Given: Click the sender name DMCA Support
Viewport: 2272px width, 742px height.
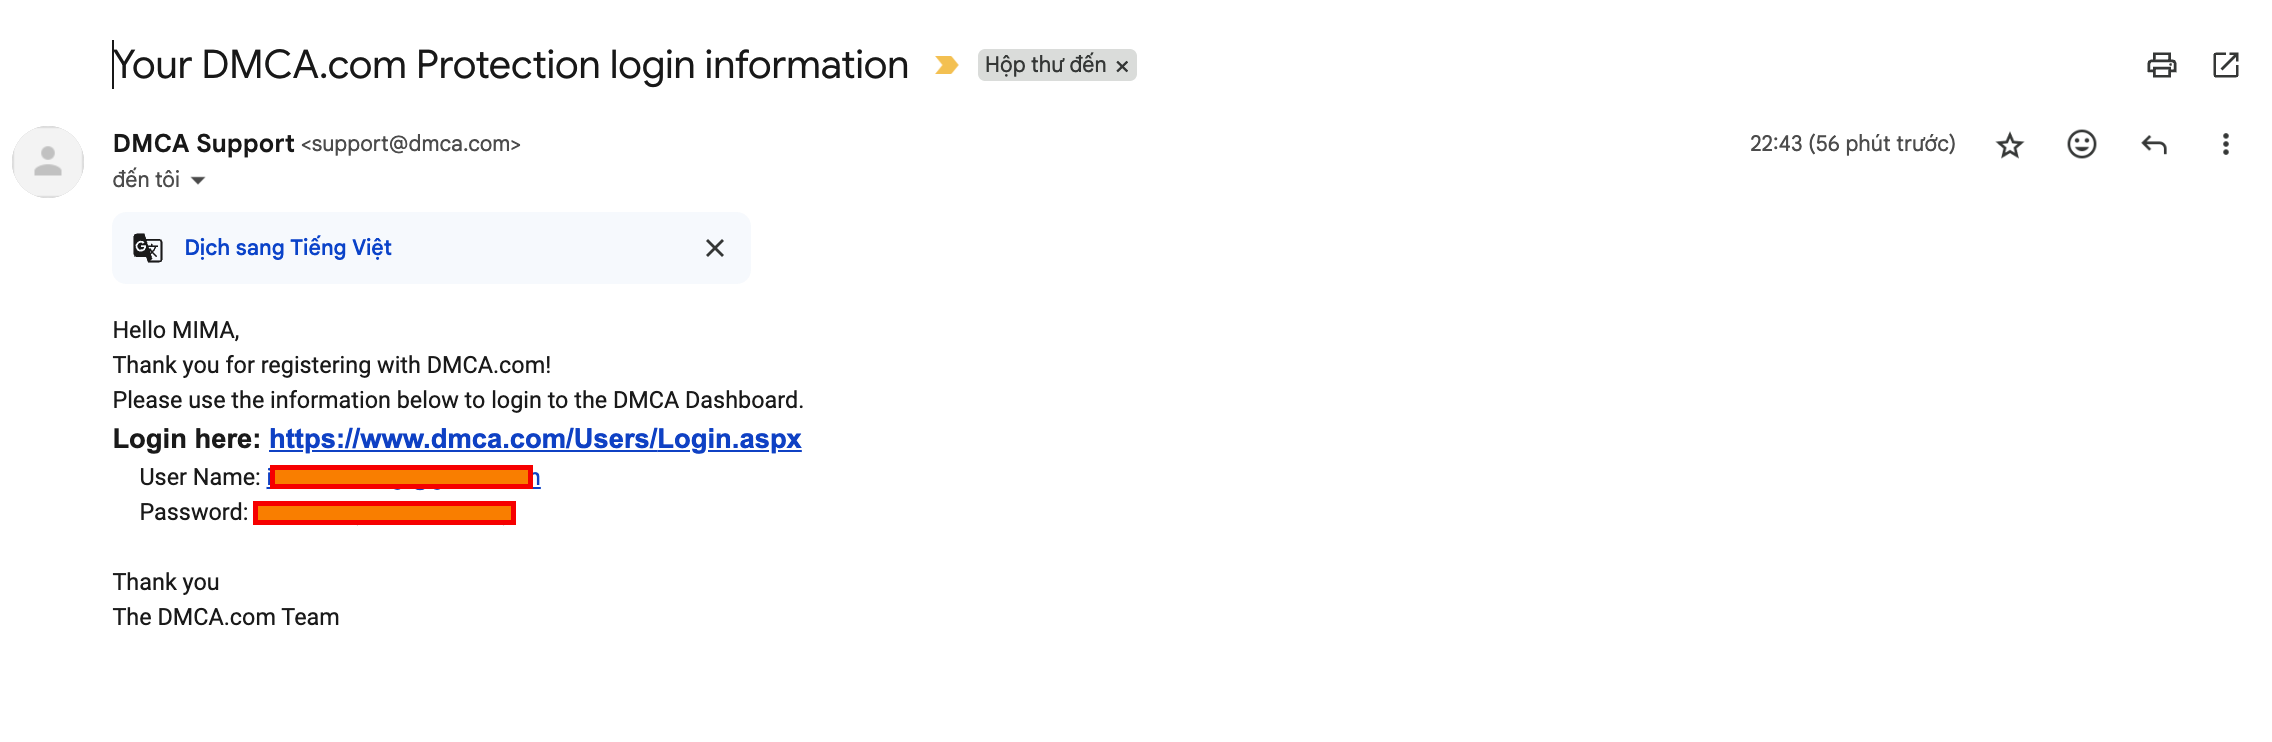Looking at the screenshot, I should [x=203, y=144].
